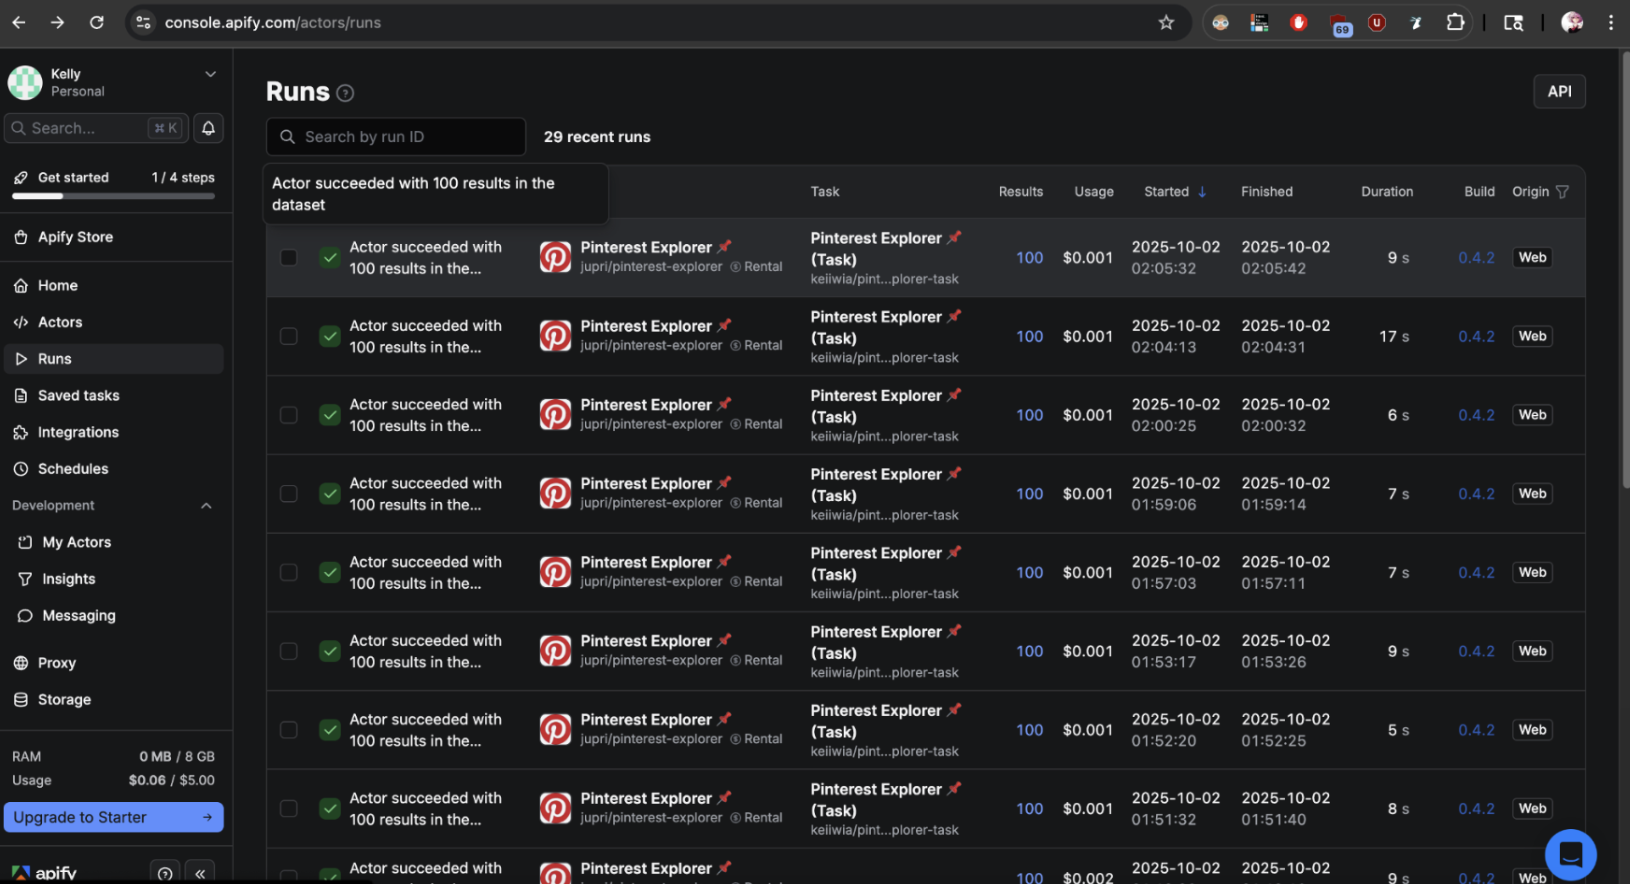
Task: Open Messaging in the sidebar
Action: coord(116,615)
